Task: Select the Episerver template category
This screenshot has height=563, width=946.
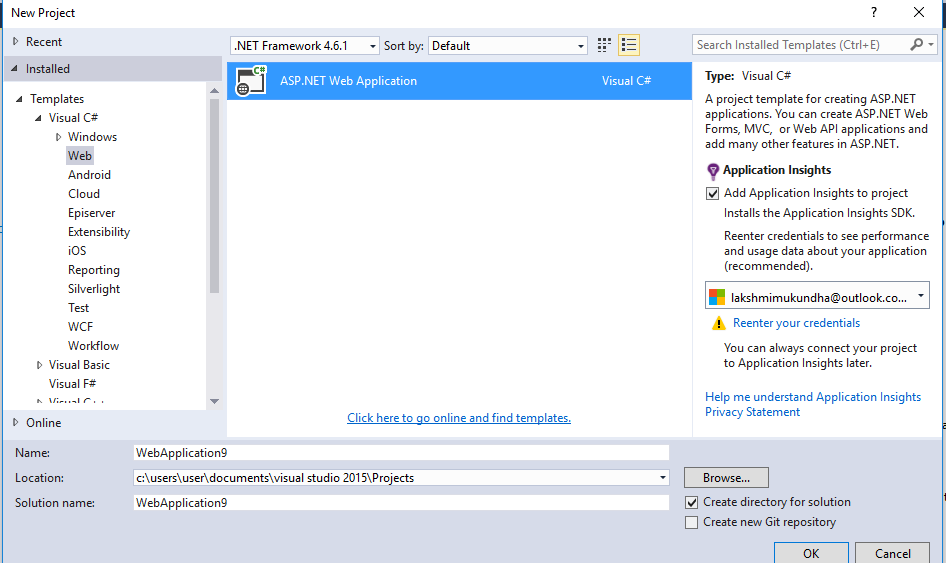Action: click(x=92, y=213)
